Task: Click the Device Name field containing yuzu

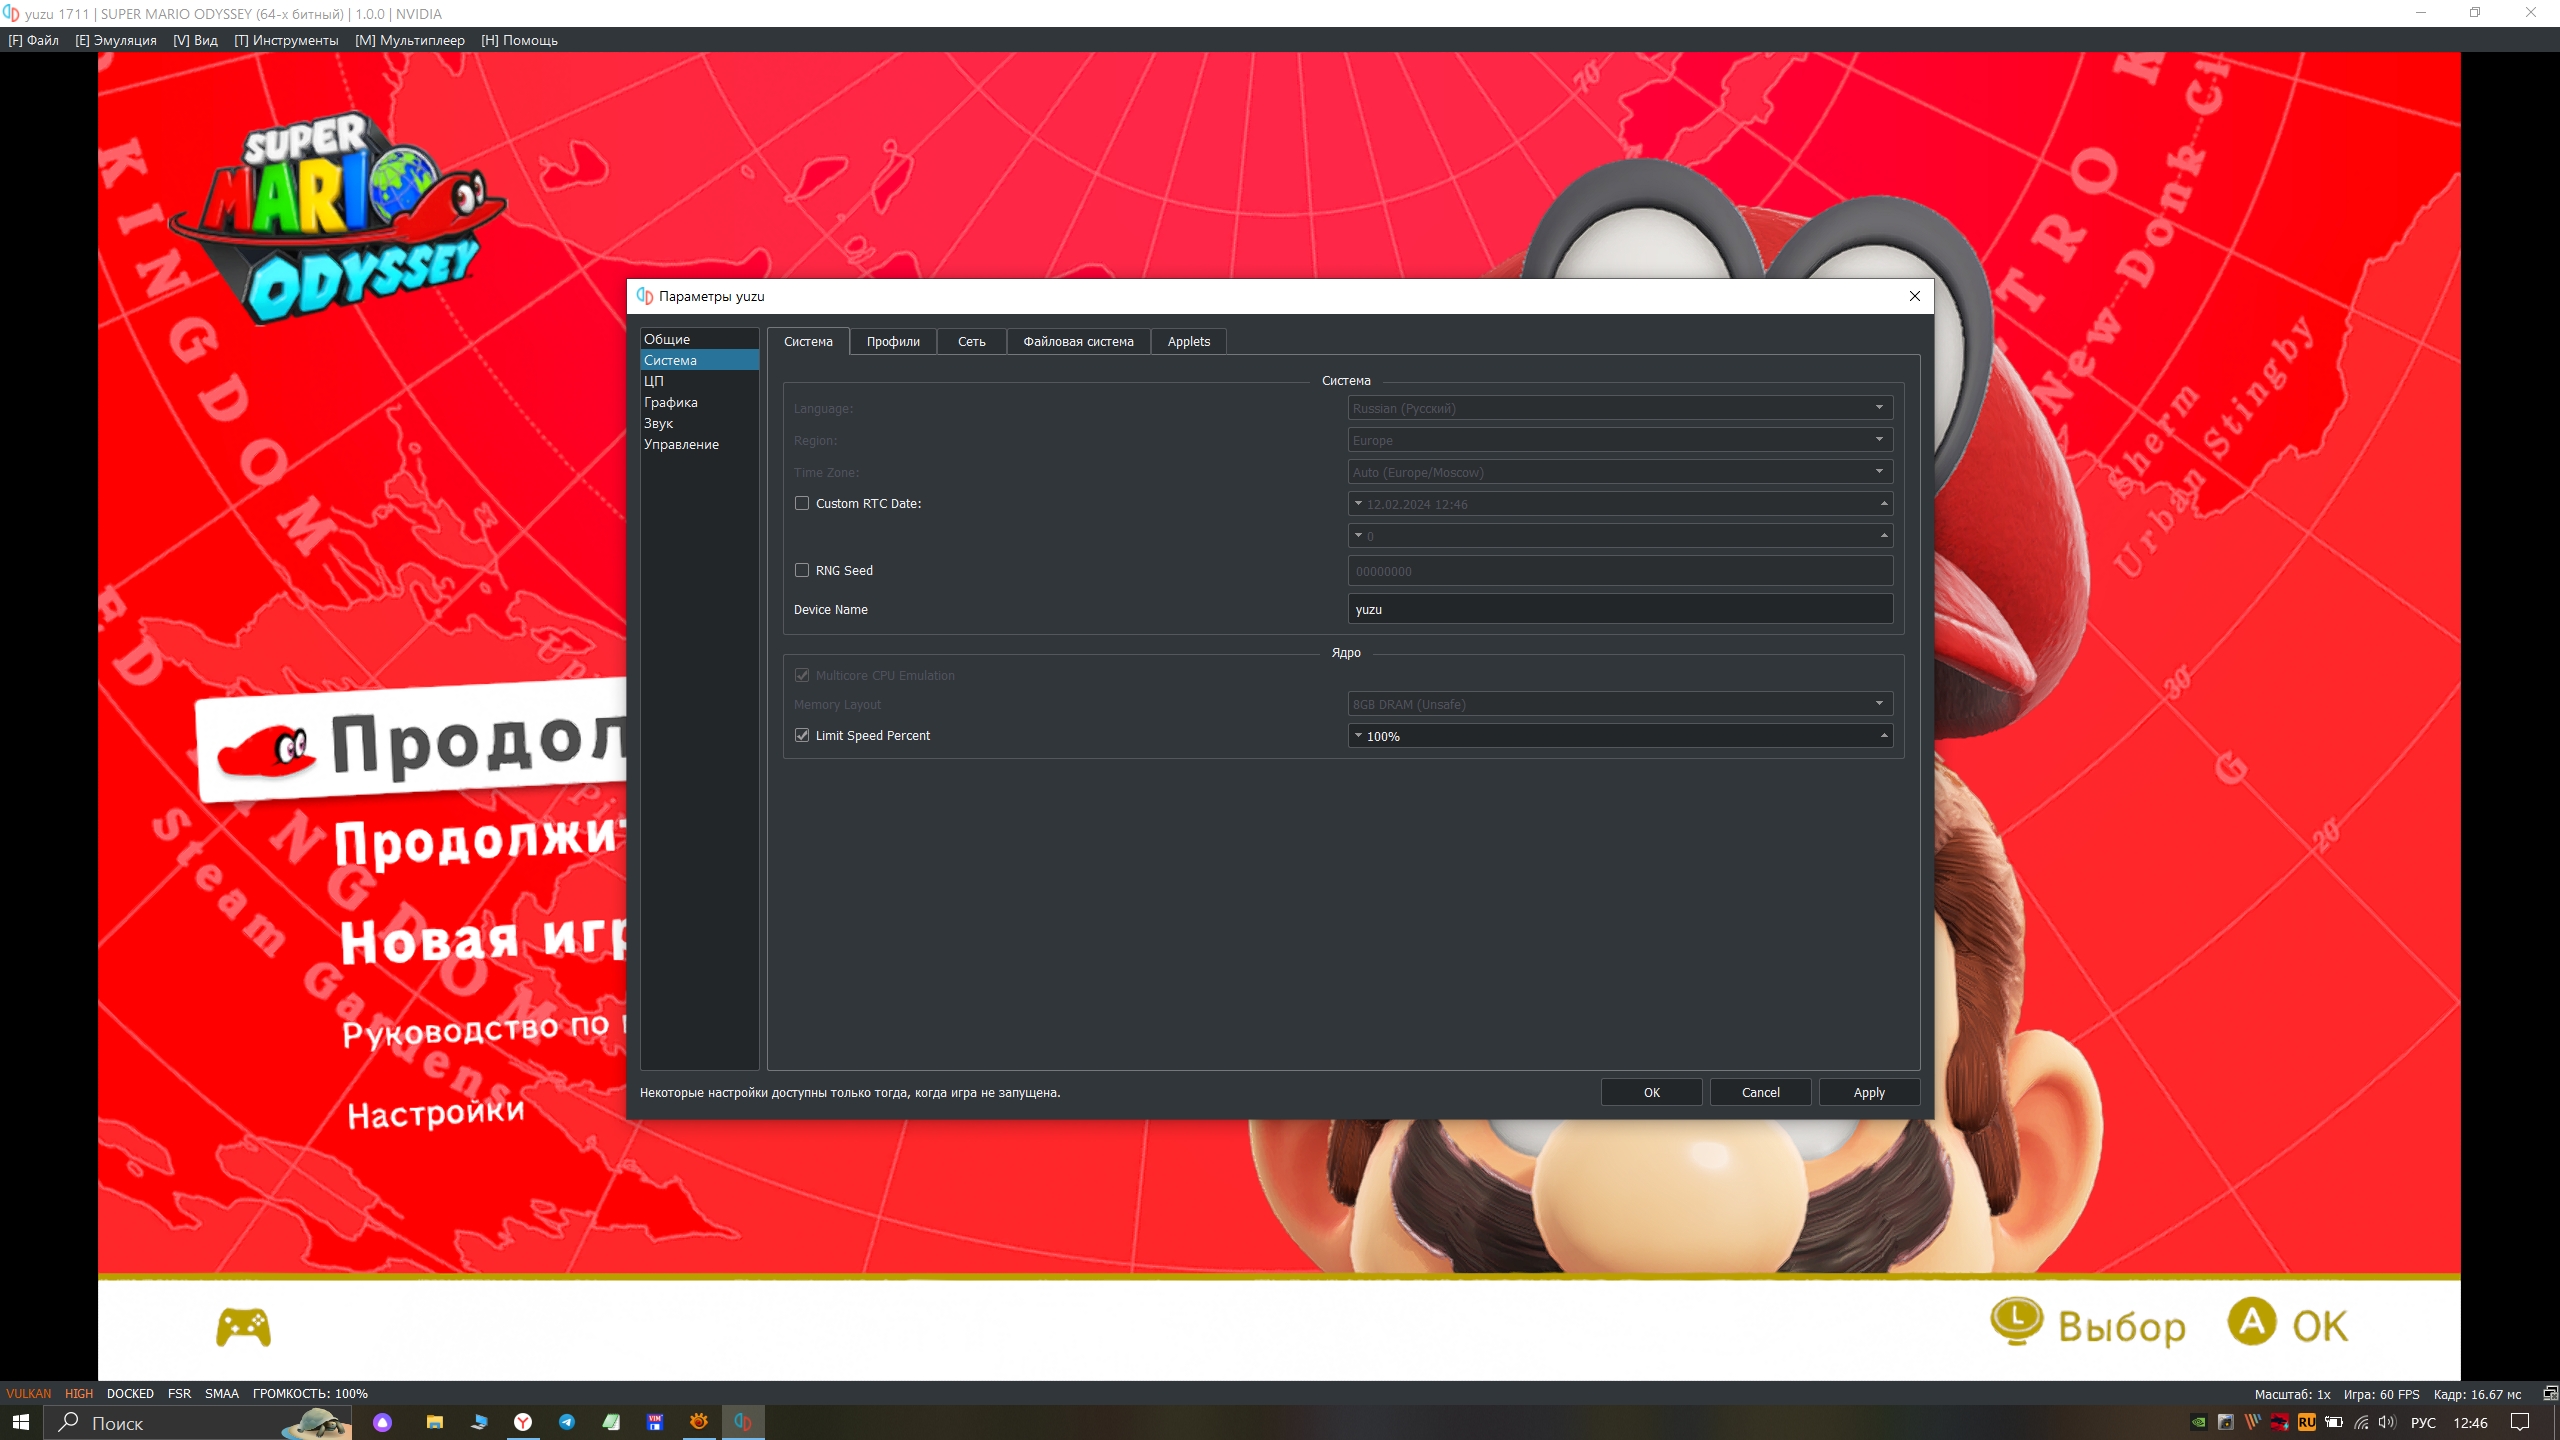Action: tap(1620, 609)
